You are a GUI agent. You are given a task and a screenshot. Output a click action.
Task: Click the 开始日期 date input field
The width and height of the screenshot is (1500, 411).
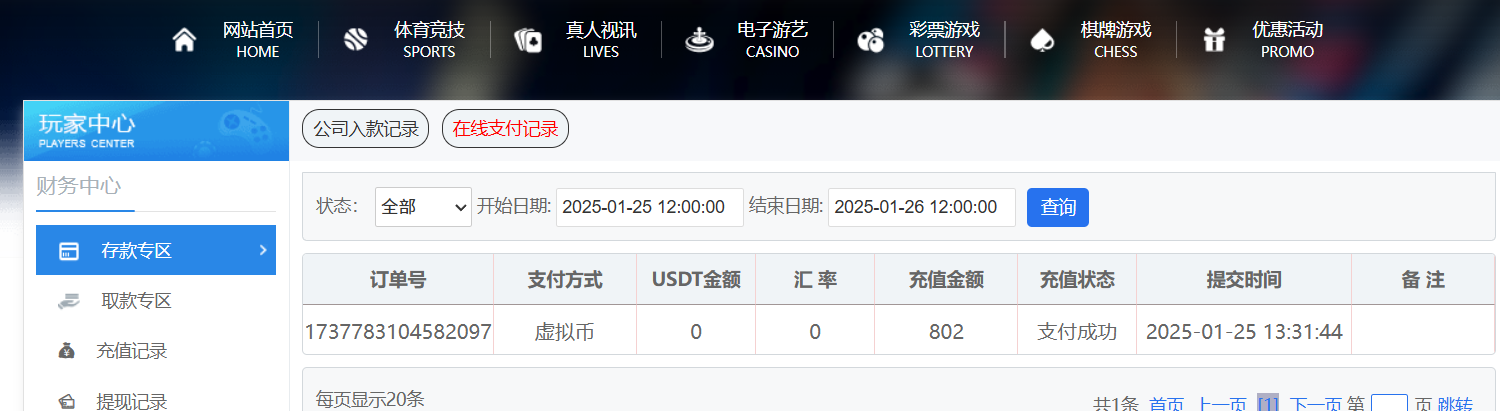650,207
